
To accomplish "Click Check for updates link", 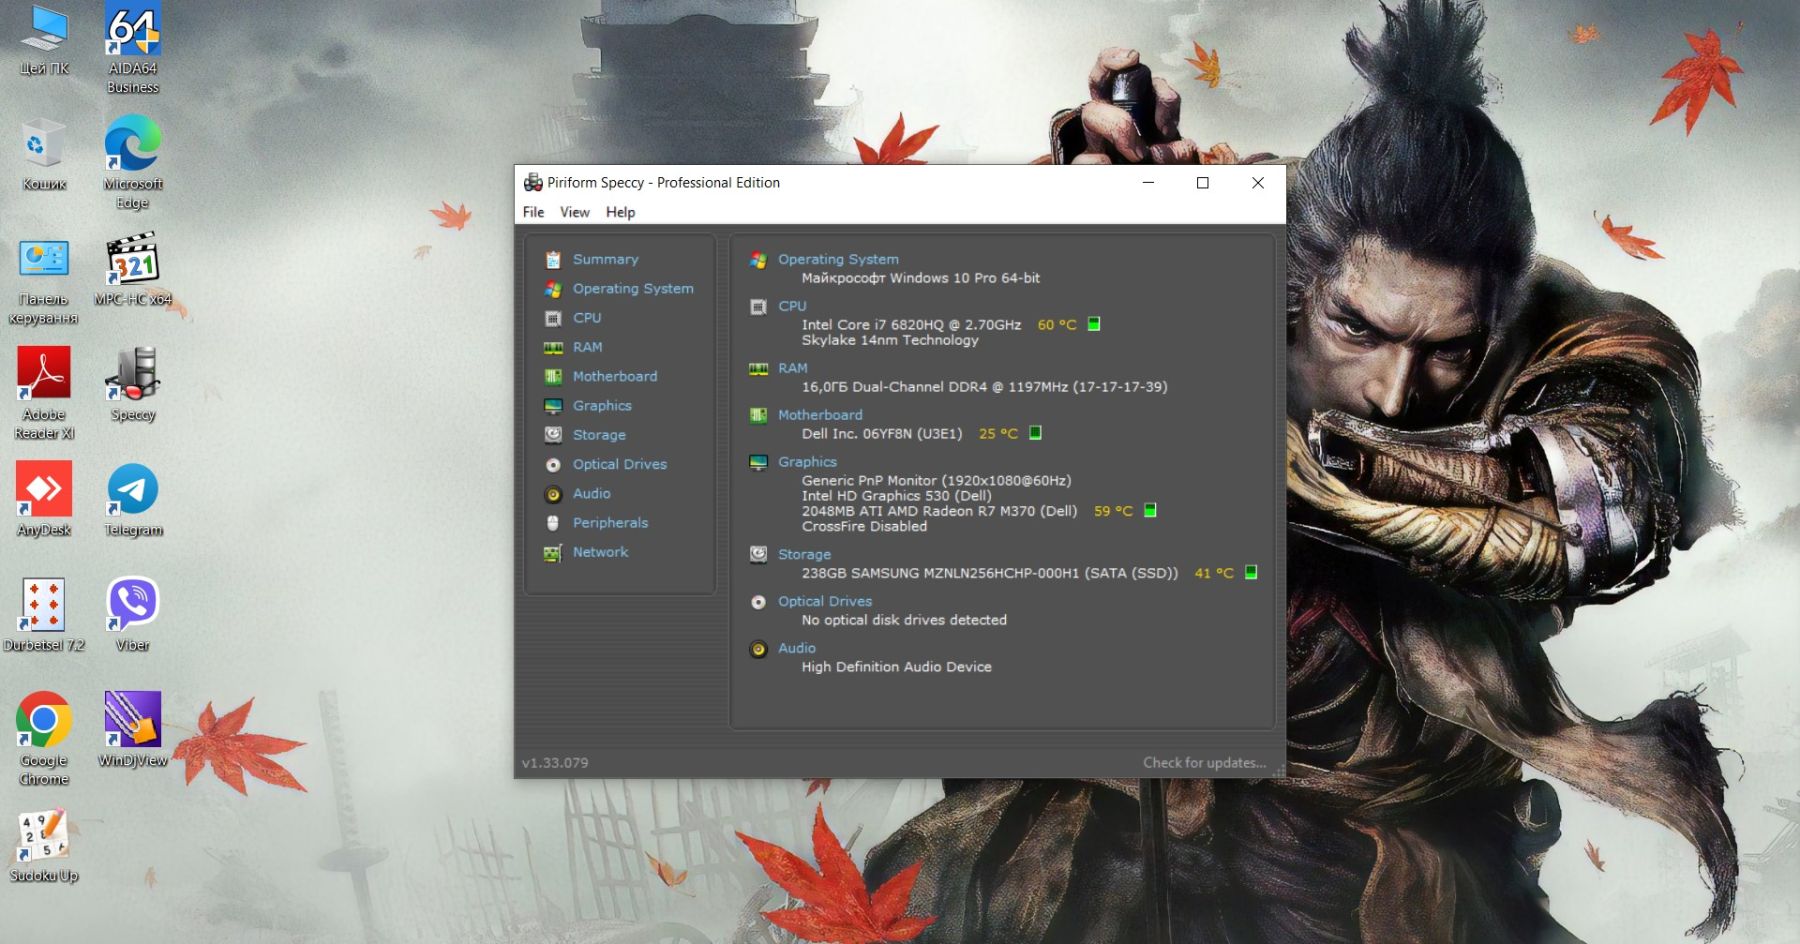I will 1204,763.
